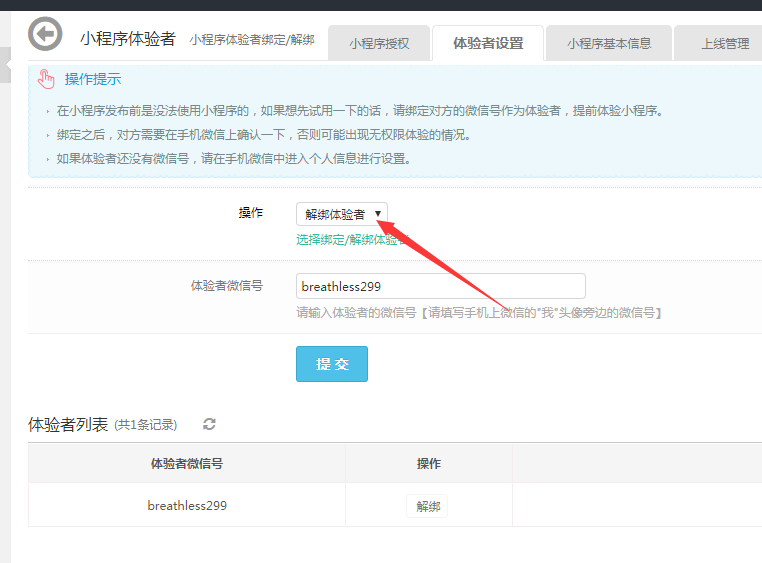Click 解绑 for breathless299 in the list
The width and height of the screenshot is (762, 563).
point(428,506)
